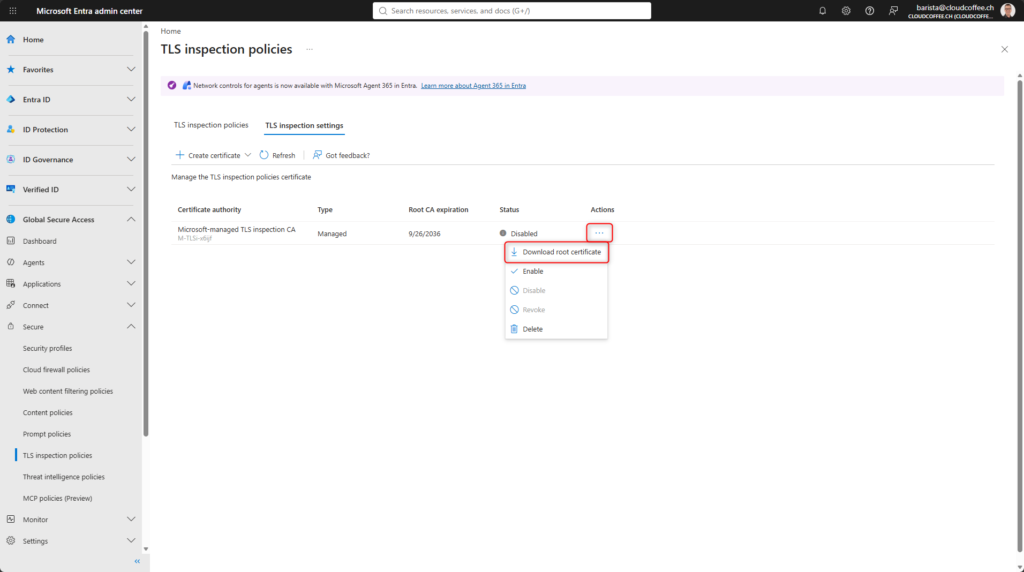Click the Monitor icon in sidebar
Screen dimensions: 1024x572
click(x=10, y=520)
